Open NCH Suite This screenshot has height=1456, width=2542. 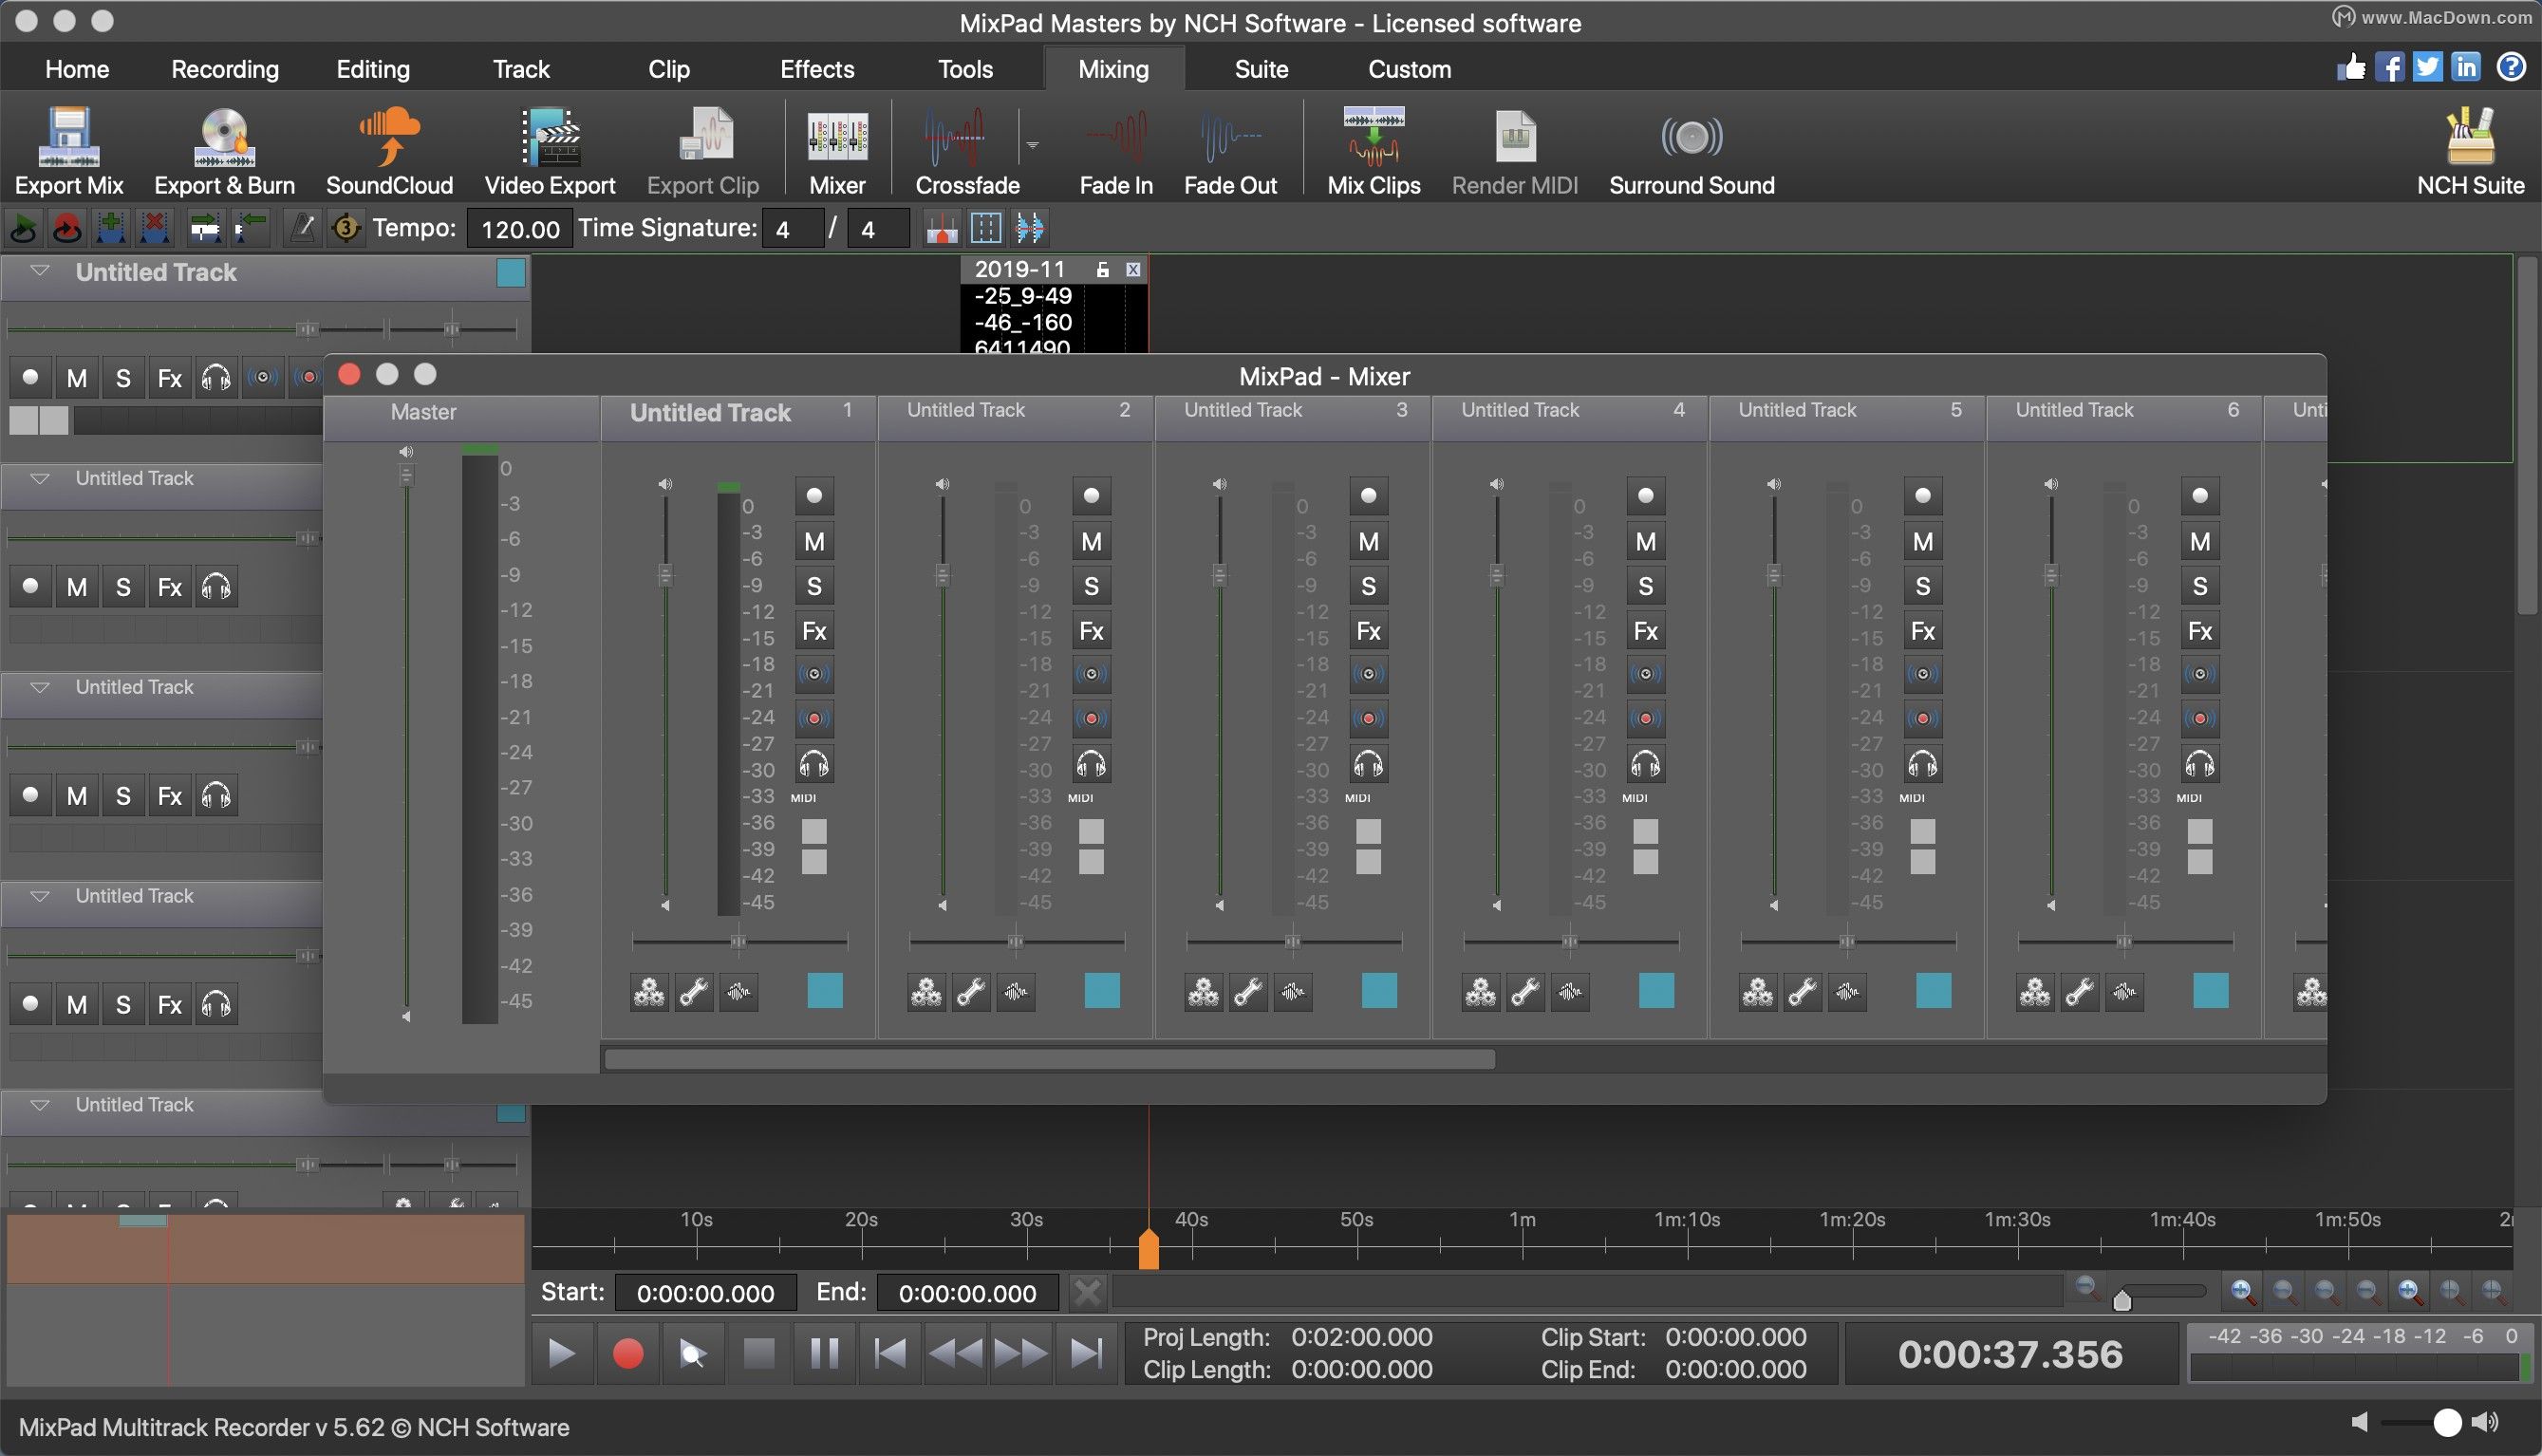point(2470,151)
